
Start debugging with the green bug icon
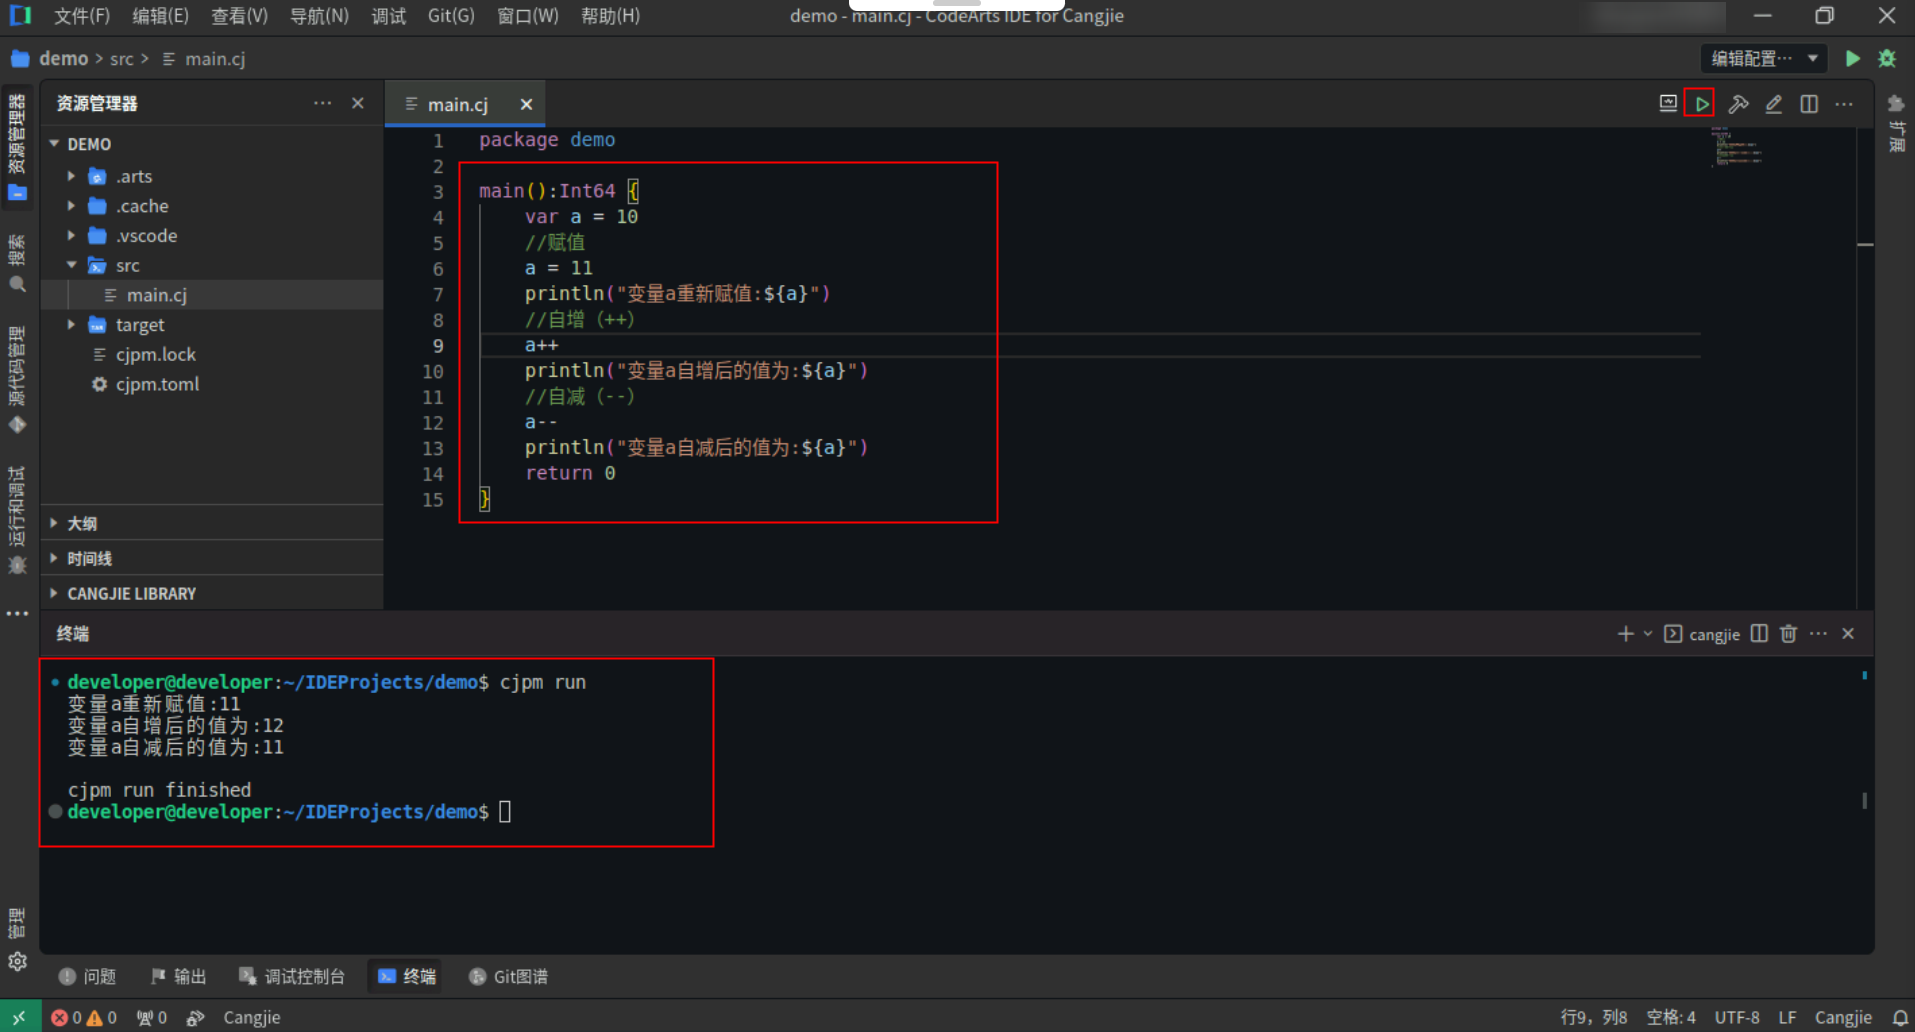tap(1887, 59)
